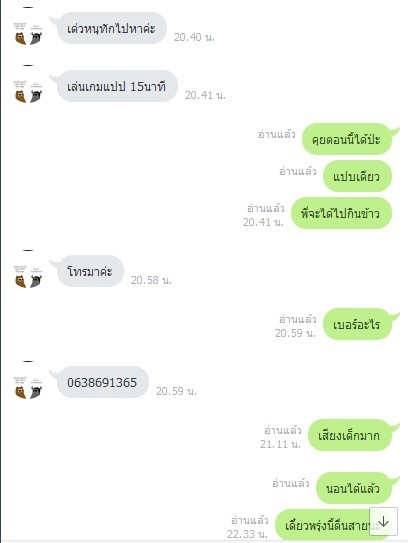Select the green พี่จะได้ไปกินข้าว bubble
Image resolution: width=408 pixels, height=543 pixels.
click(341, 213)
